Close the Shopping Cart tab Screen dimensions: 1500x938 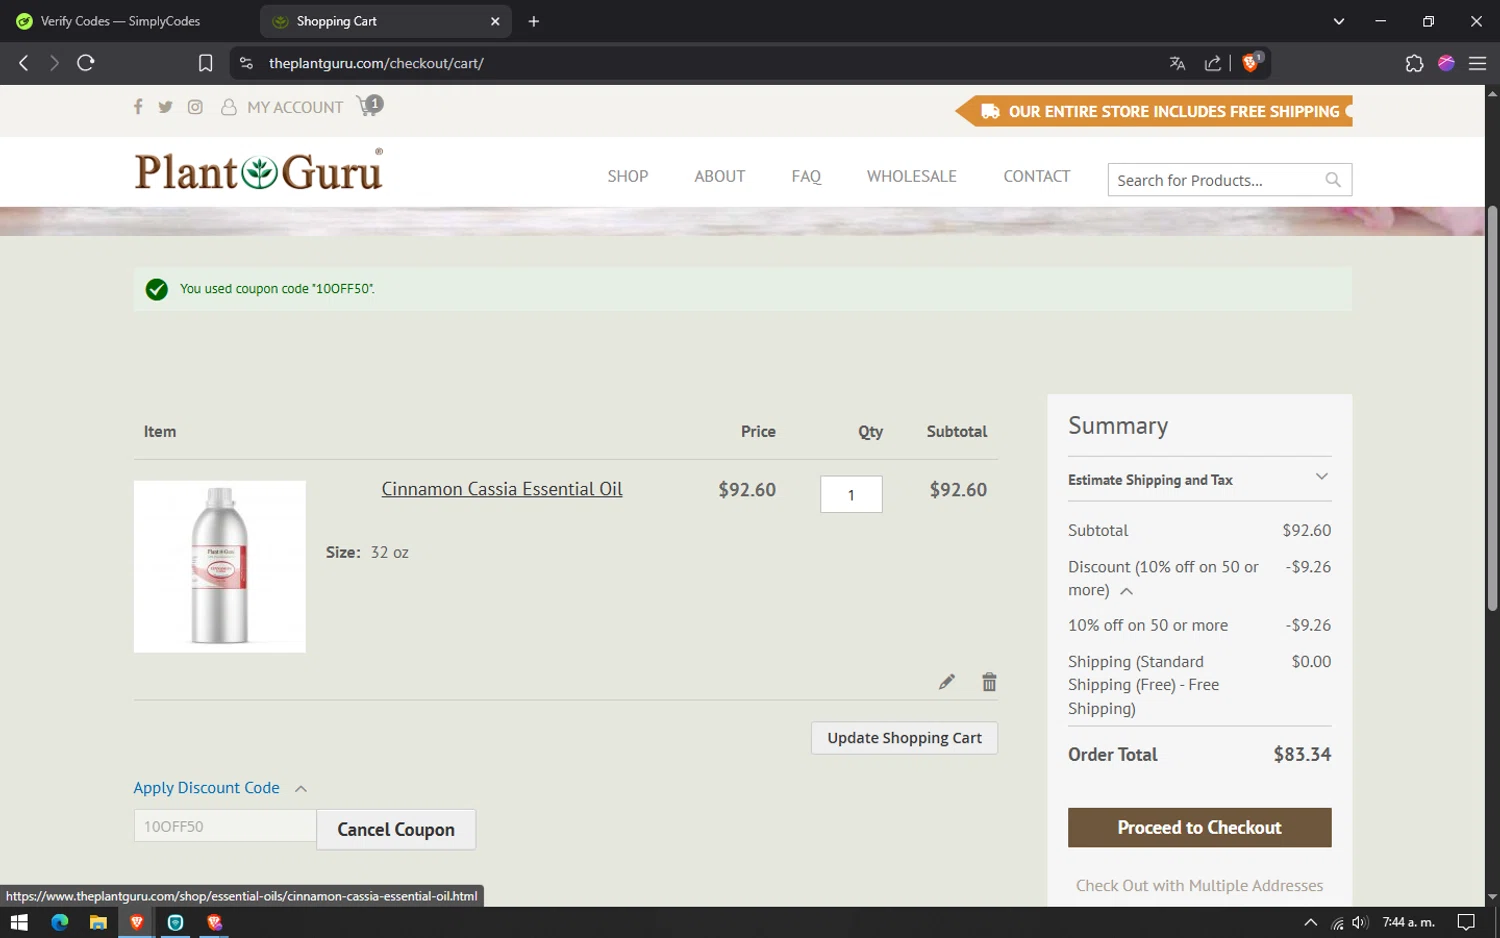click(x=495, y=21)
